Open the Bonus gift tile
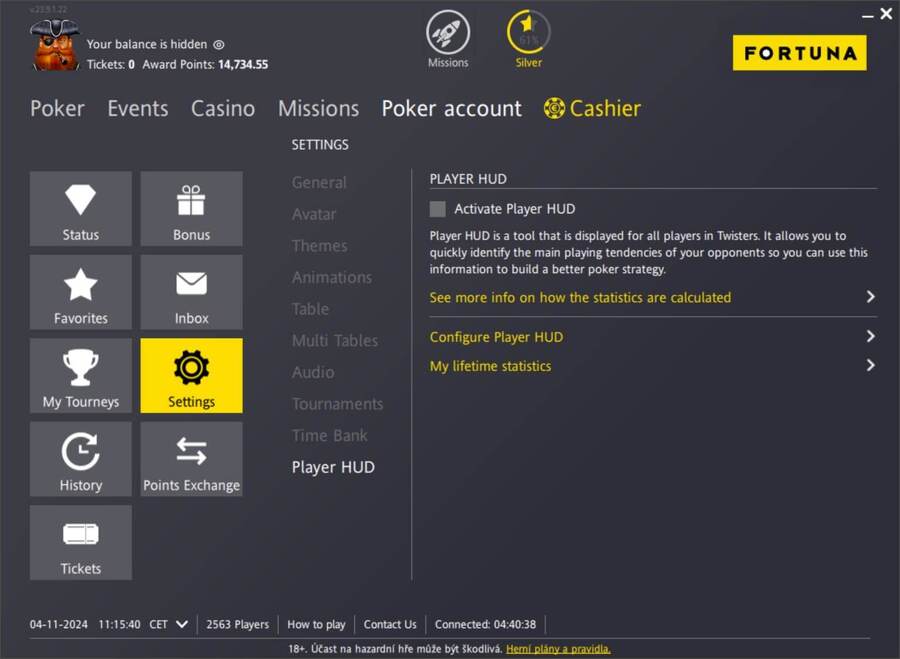 pyautogui.click(x=192, y=208)
